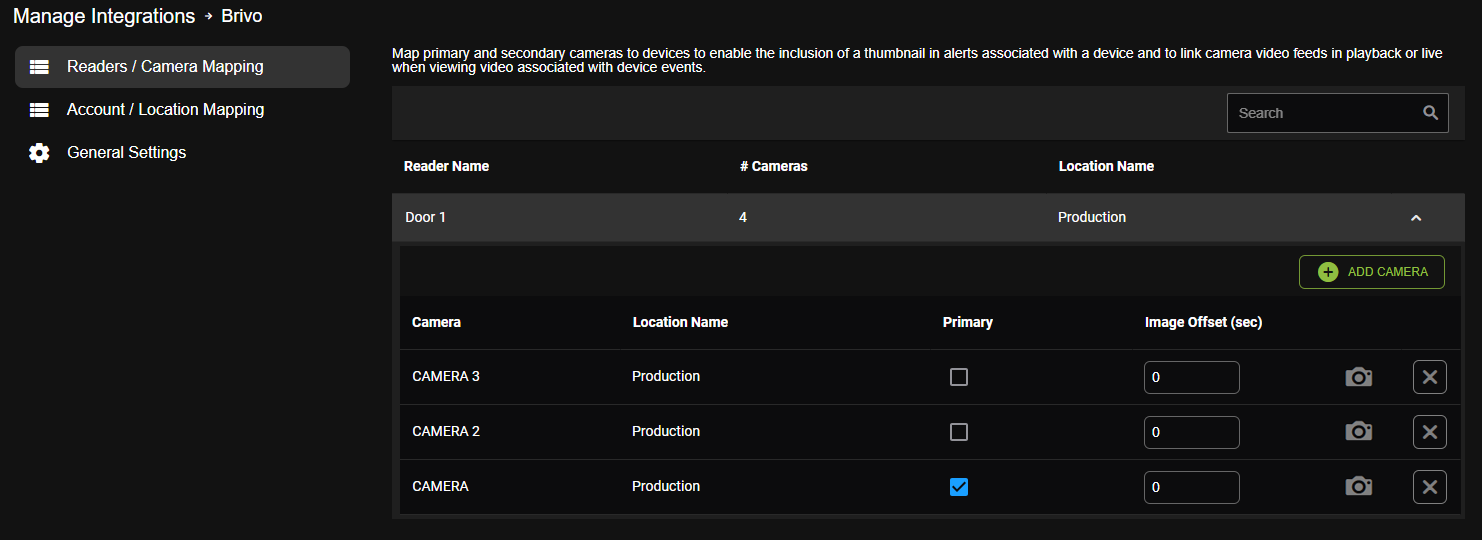Click the General Settings gear icon
This screenshot has height=540, width=1482.
coord(39,153)
